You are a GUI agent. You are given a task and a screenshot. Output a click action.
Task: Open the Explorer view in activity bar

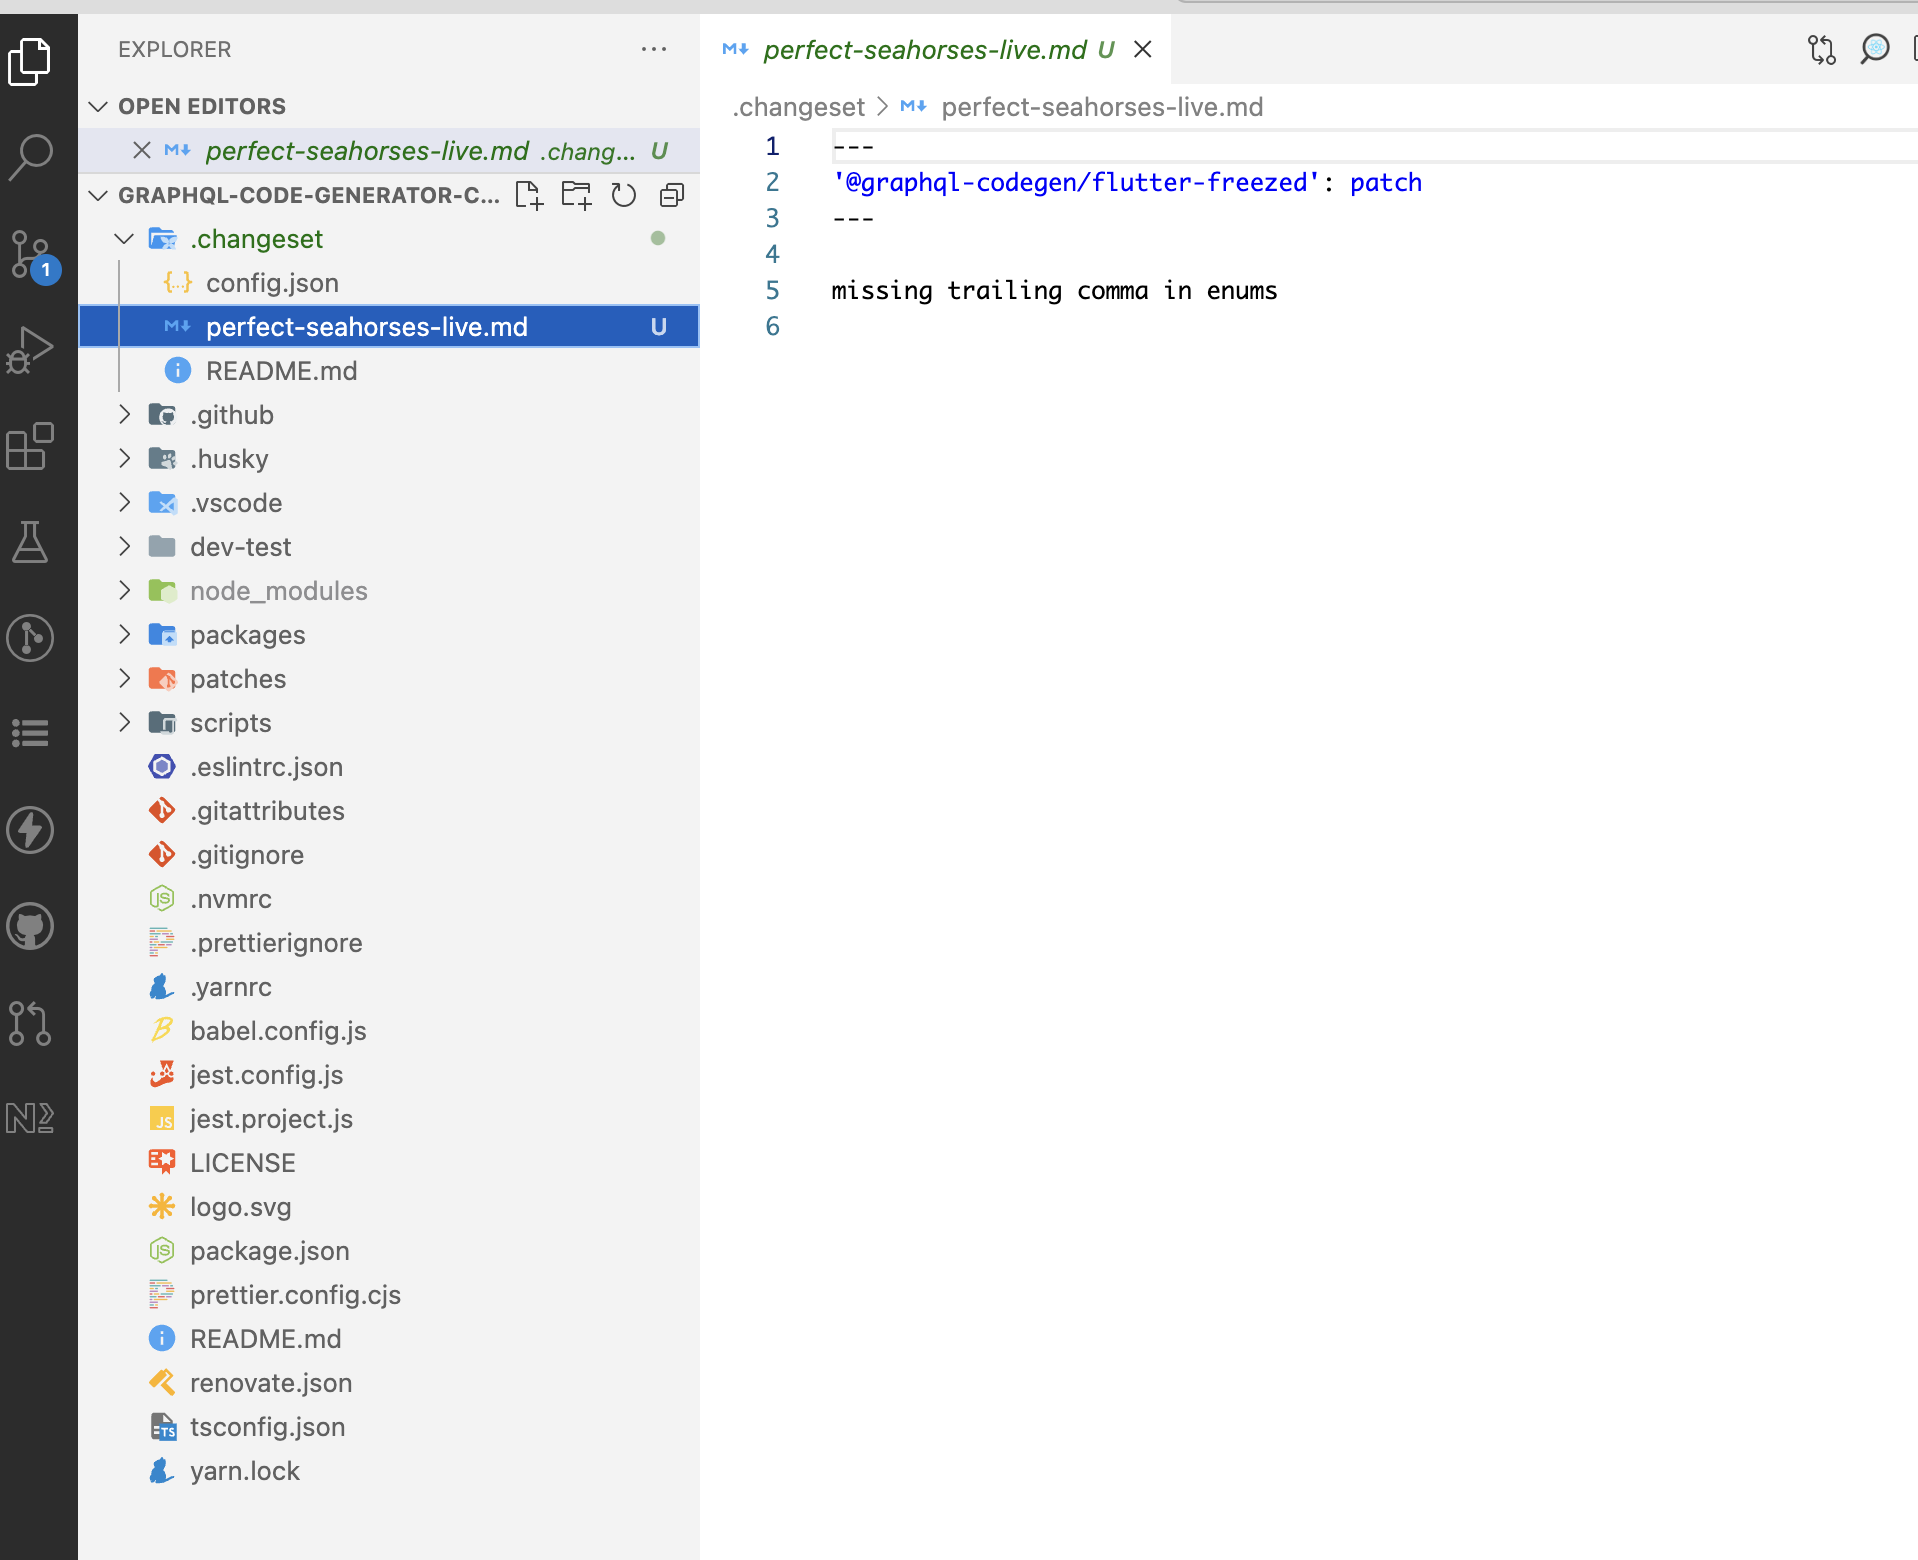coord(30,62)
